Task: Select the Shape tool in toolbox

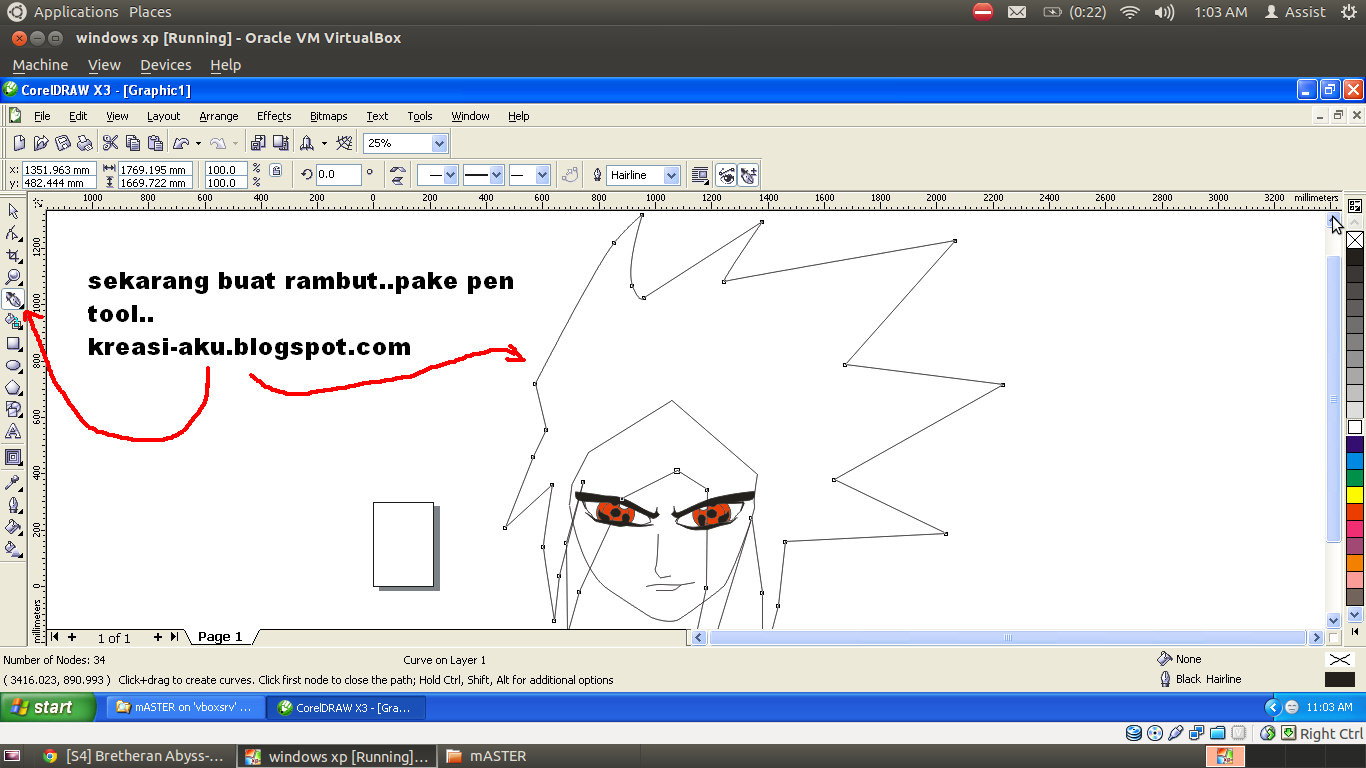Action: click(13, 233)
